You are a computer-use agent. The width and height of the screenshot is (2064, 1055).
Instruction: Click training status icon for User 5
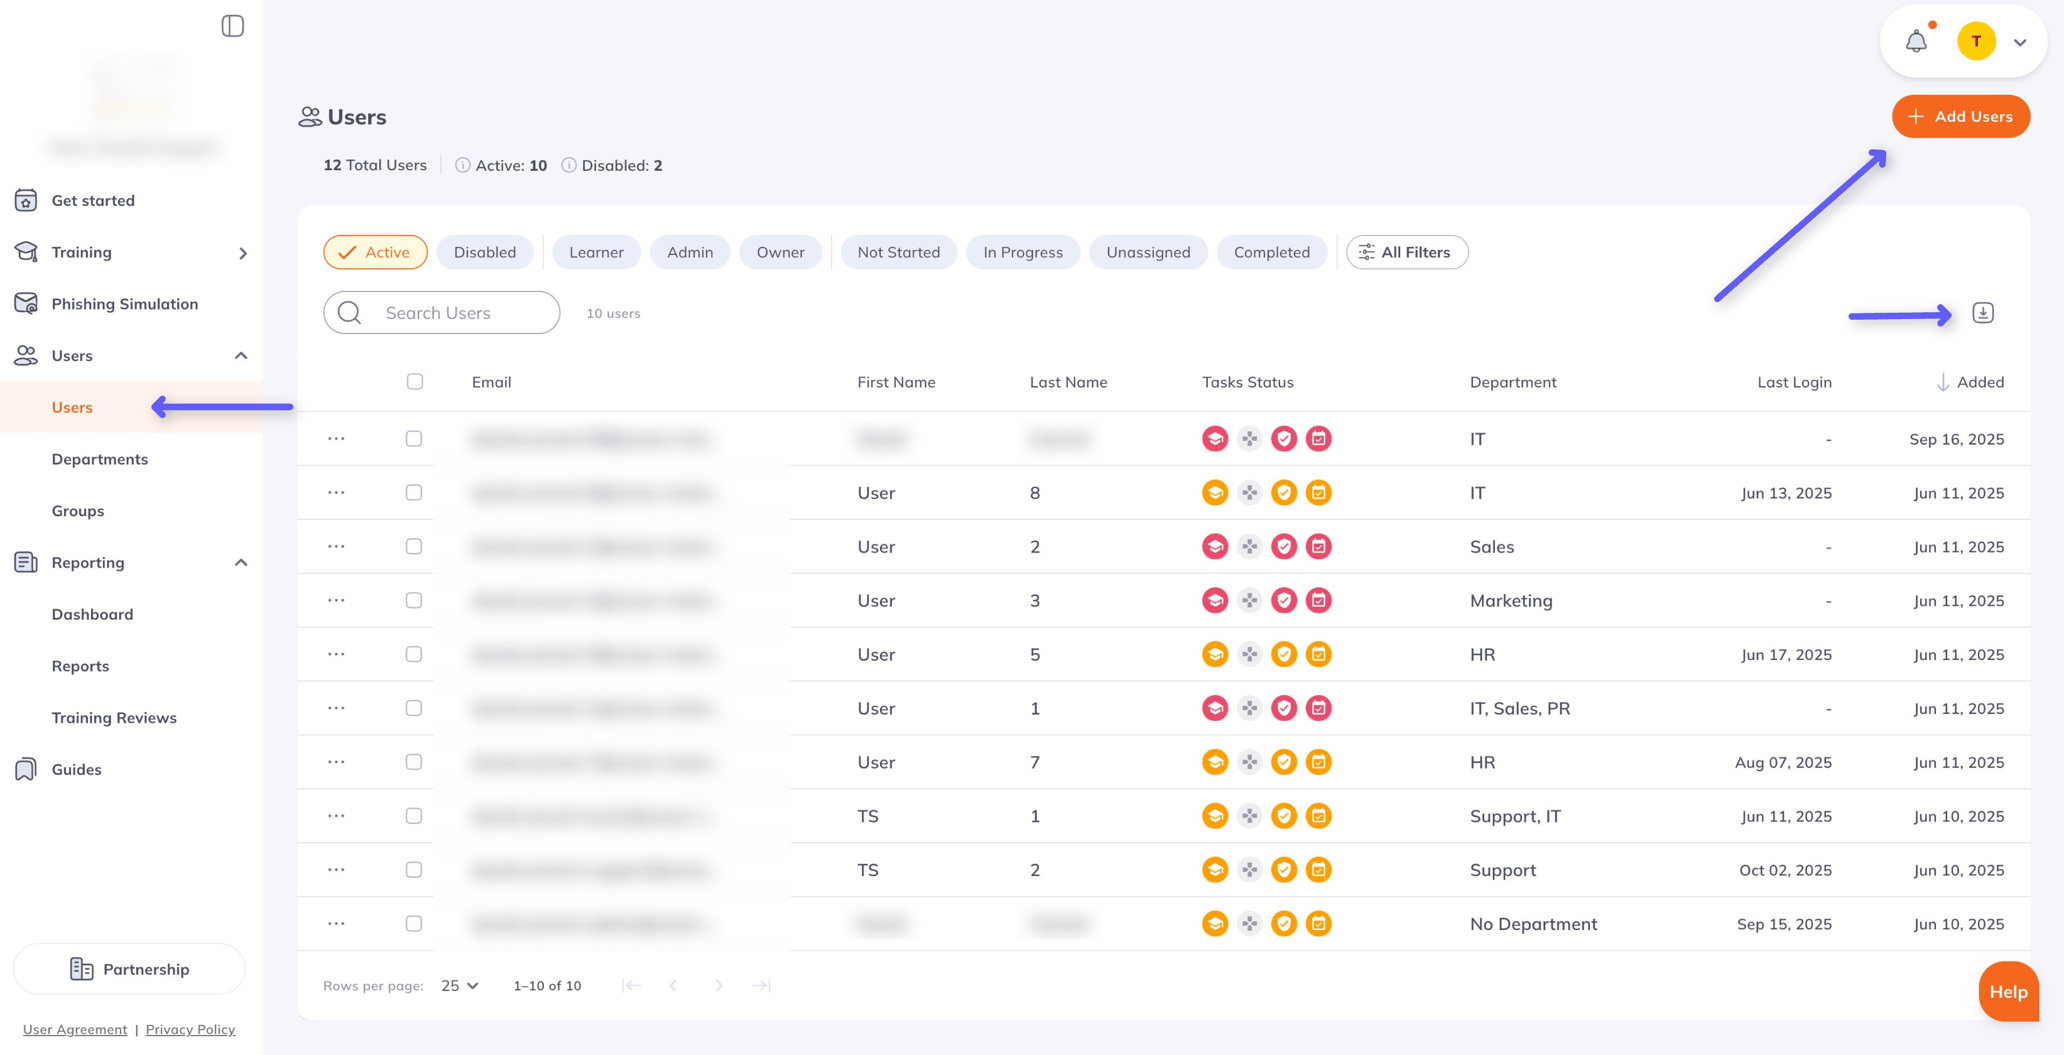click(1215, 655)
